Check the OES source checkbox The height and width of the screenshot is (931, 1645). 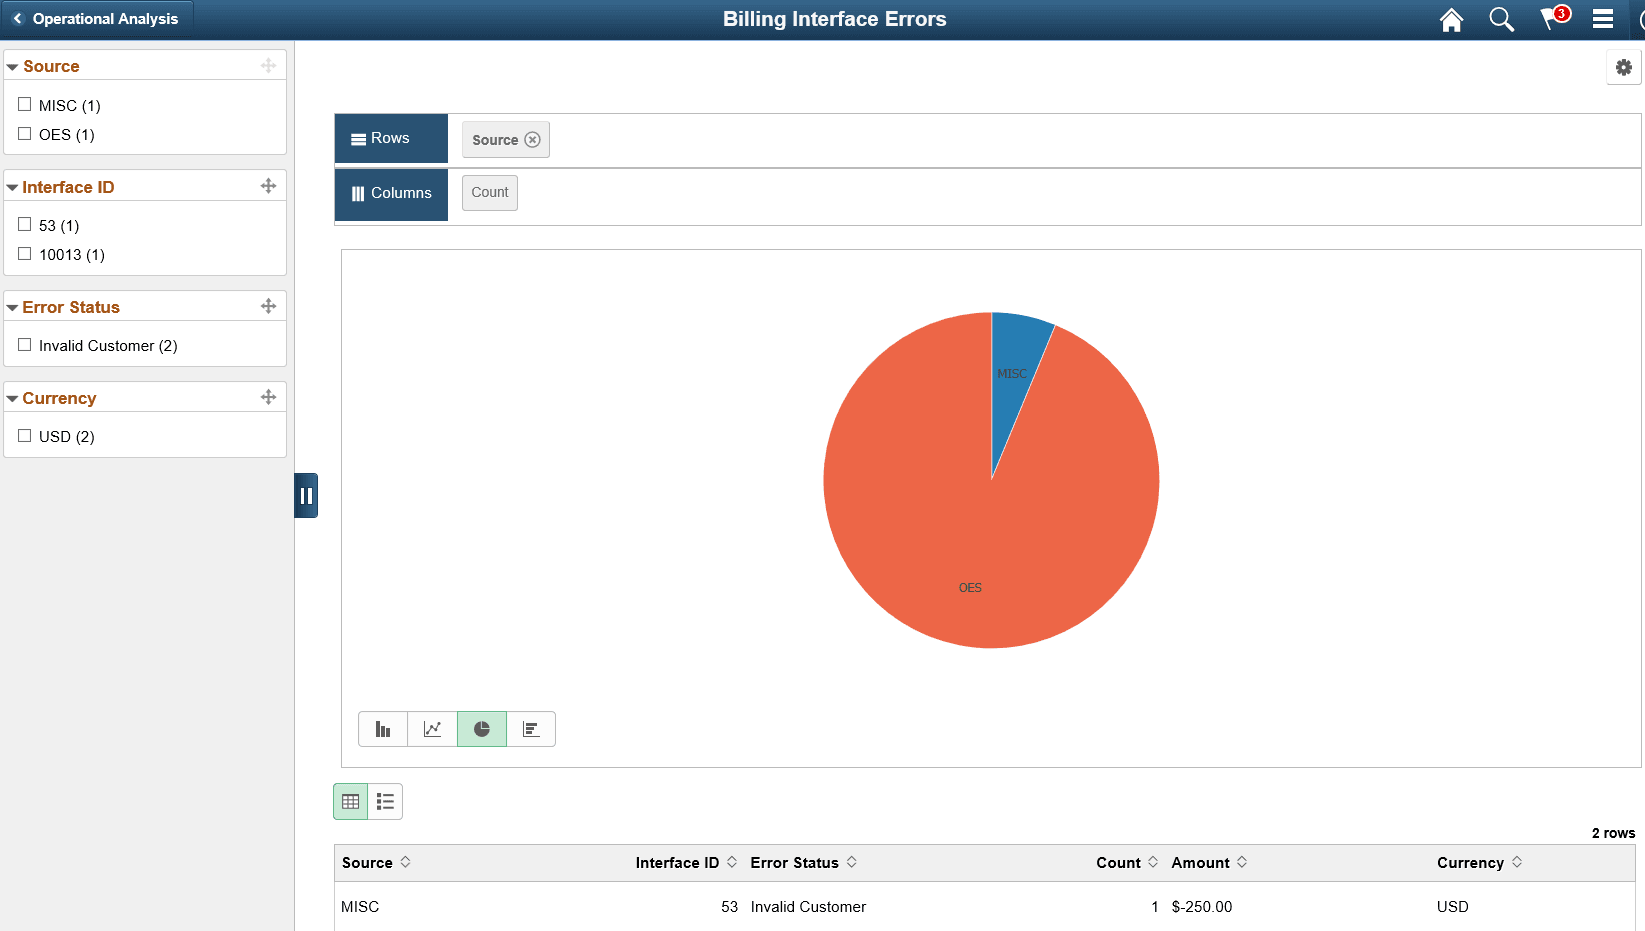(25, 134)
